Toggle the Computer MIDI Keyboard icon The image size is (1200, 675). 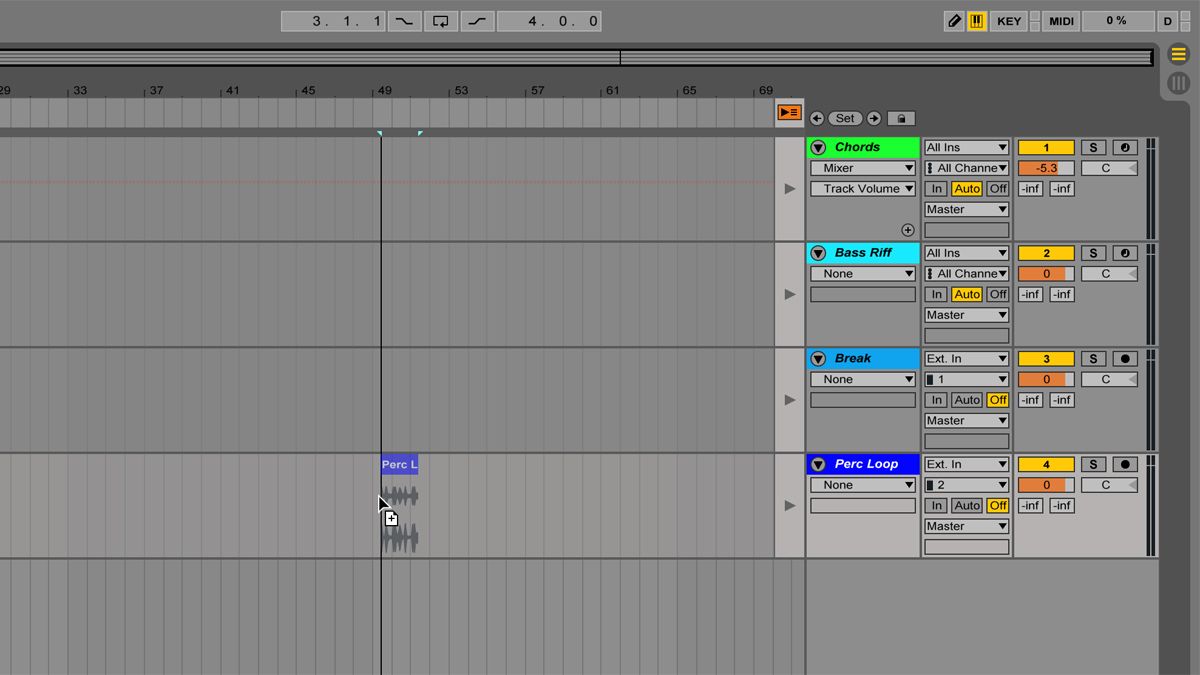pyautogui.click(x=977, y=20)
